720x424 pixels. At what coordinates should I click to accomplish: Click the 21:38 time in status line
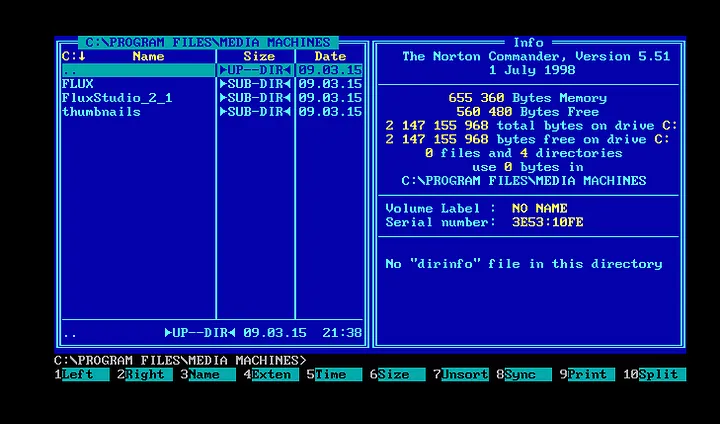click(x=342, y=333)
